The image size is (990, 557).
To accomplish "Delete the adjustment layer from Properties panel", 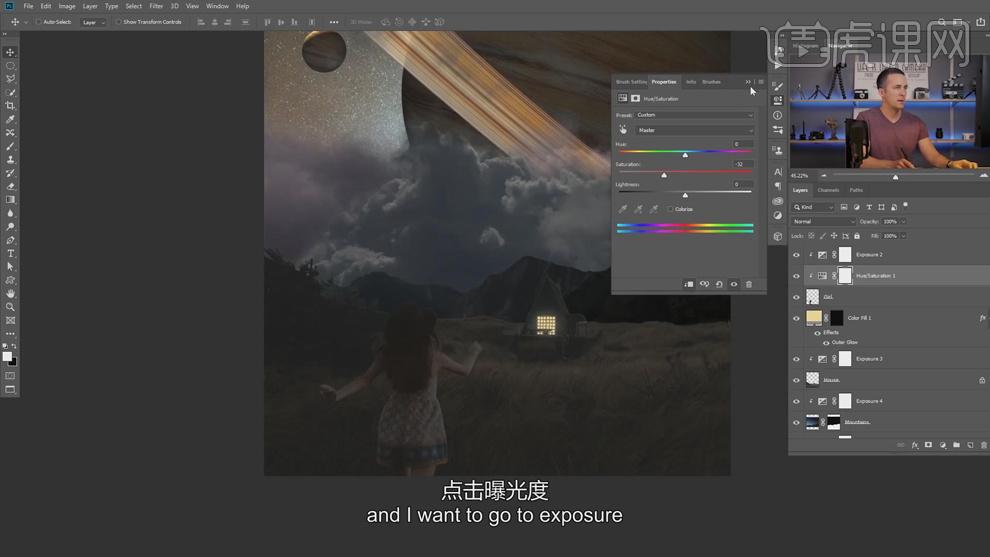I will 749,284.
